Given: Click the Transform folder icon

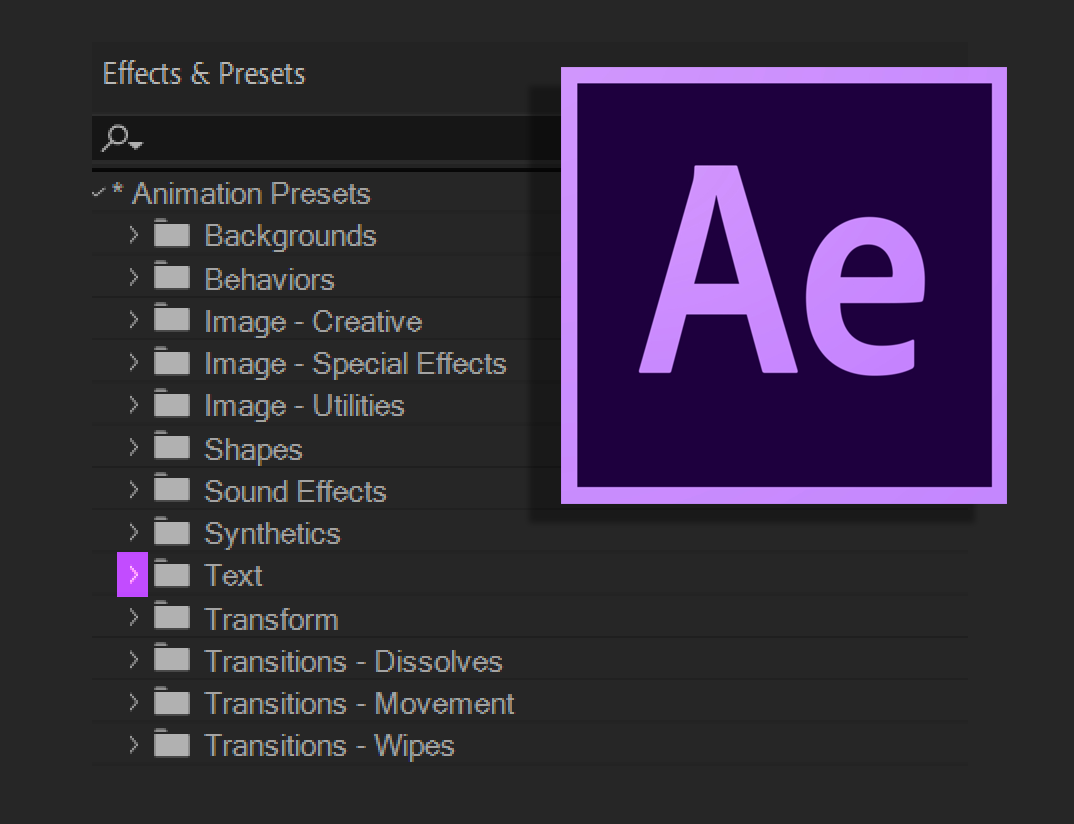Looking at the screenshot, I should [171, 616].
